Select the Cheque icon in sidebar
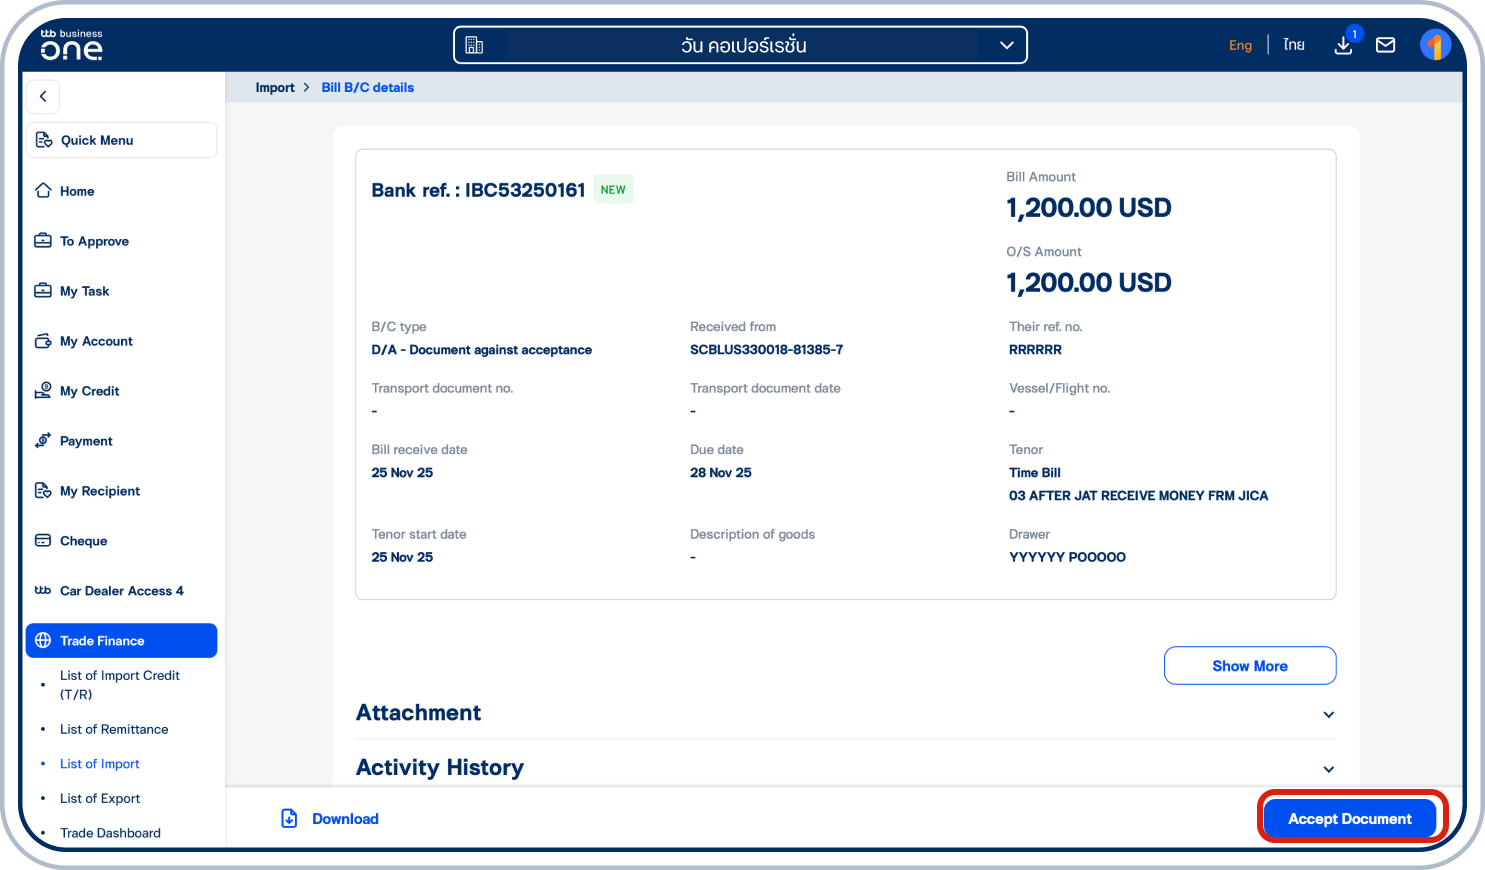1485x870 pixels. click(41, 540)
